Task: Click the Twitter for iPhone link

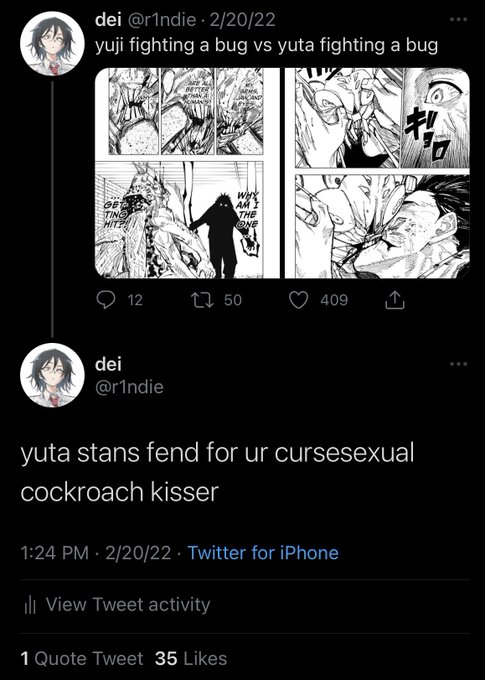Action: tap(263, 553)
